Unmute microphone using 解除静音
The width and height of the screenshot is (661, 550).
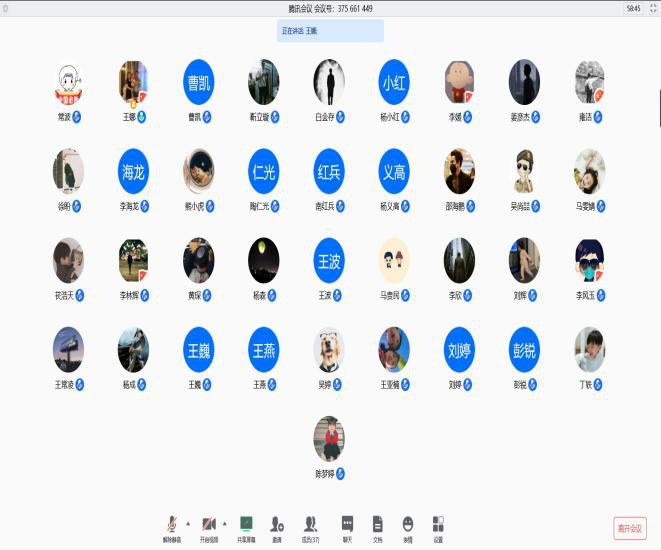coord(171,526)
